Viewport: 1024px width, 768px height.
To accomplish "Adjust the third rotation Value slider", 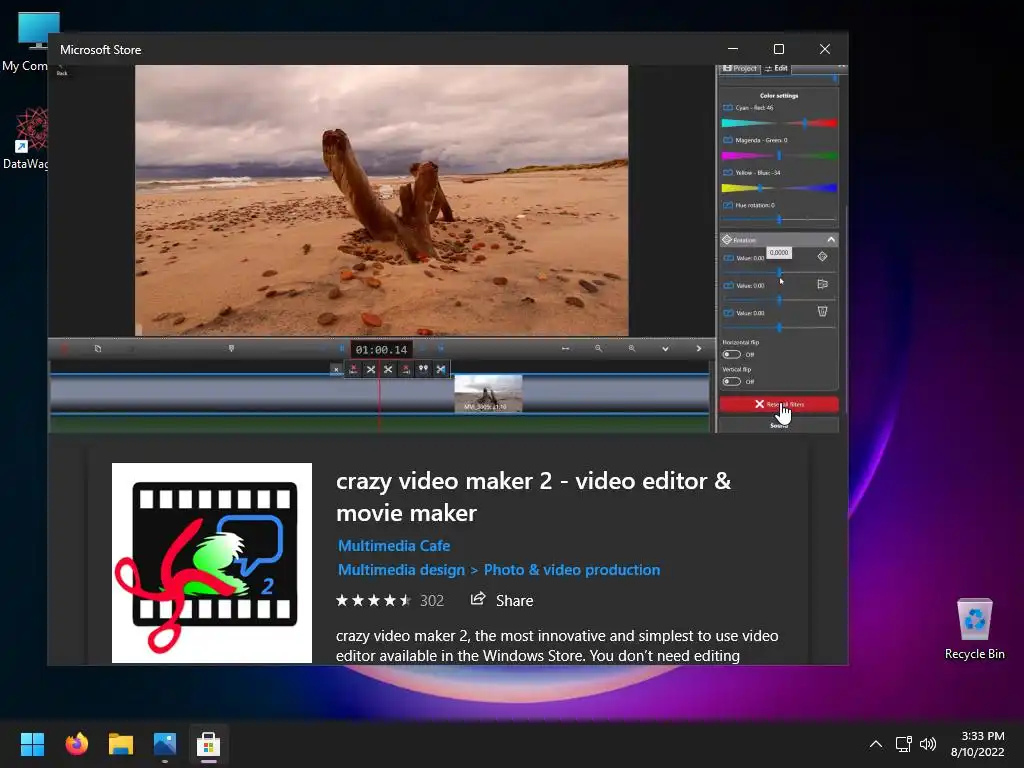I will pyautogui.click(x=779, y=327).
